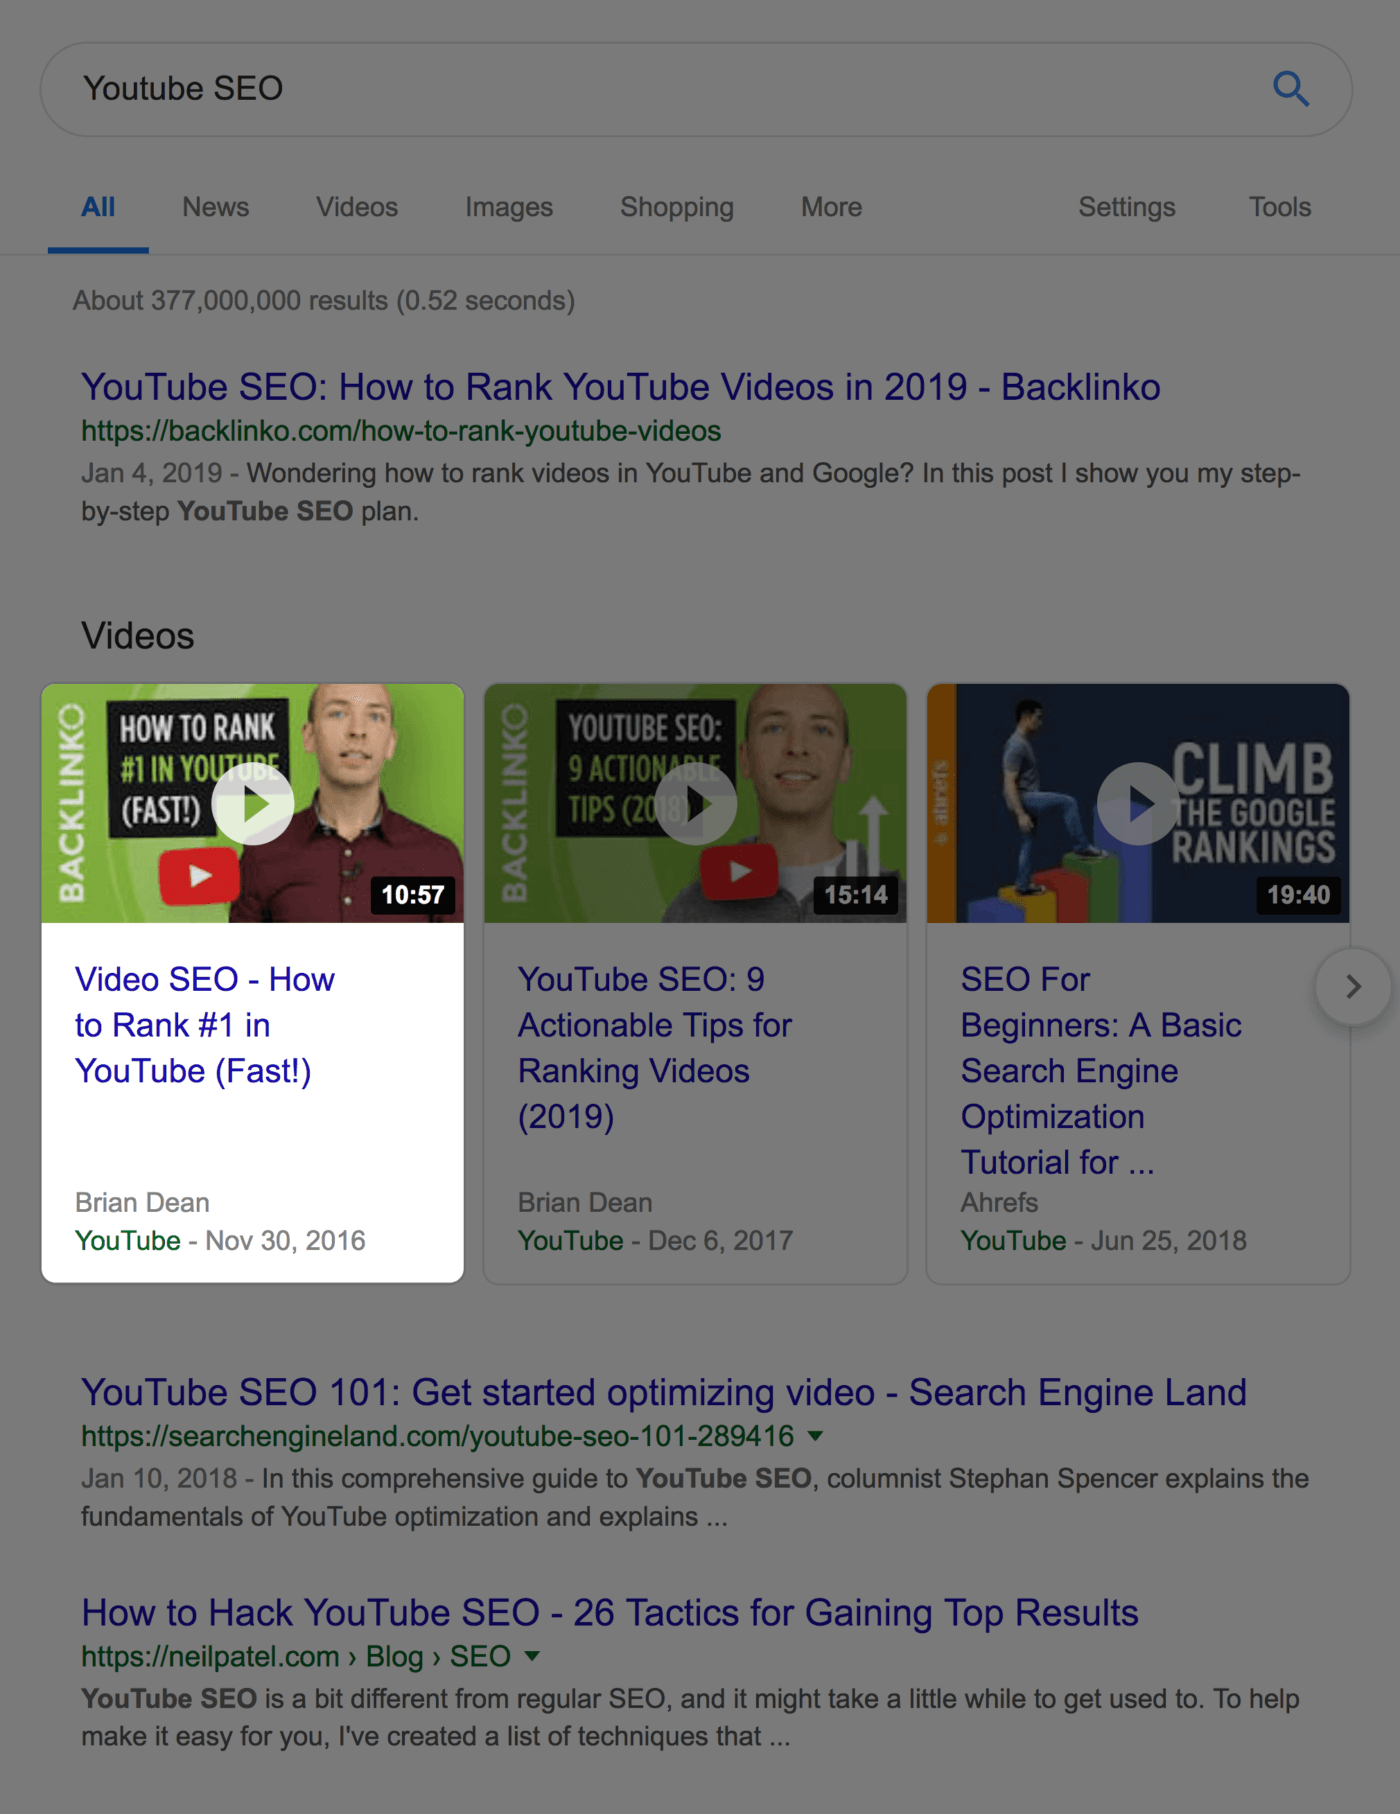
Task: Click Brian Dean on second video card
Action: coord(586,1202)
